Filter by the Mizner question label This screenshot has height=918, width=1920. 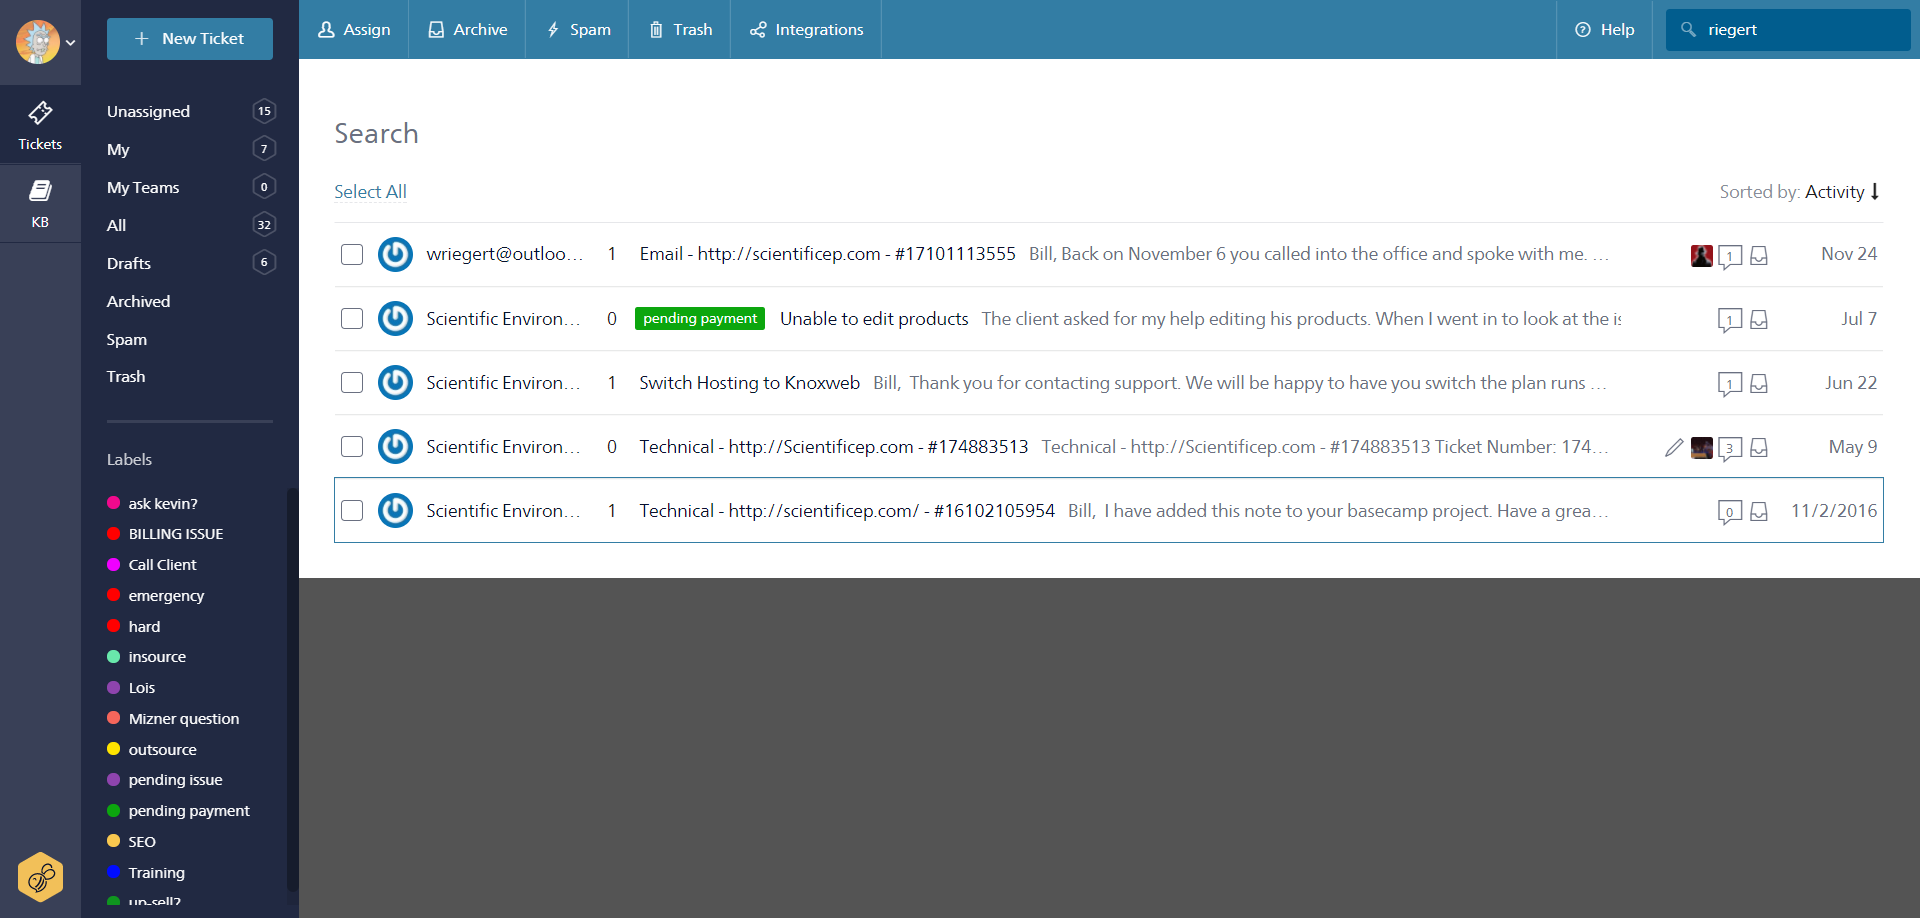[184, 719]
